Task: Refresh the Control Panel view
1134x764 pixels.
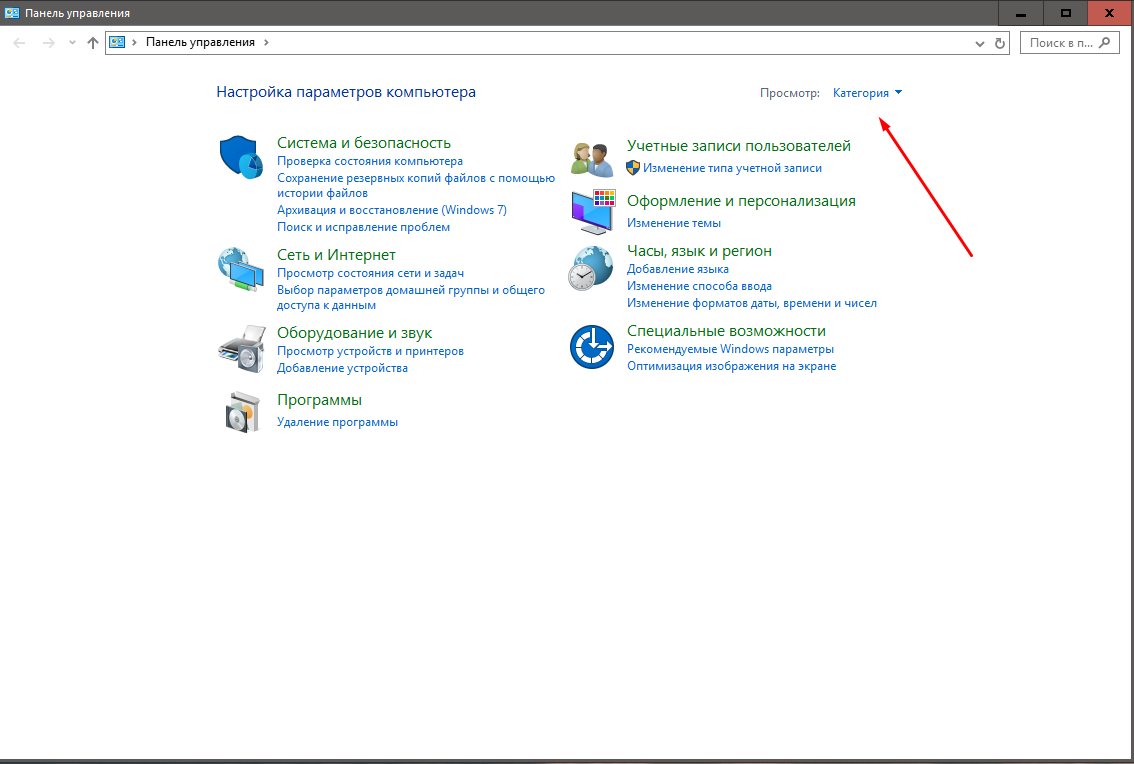Action: [999, 43]
